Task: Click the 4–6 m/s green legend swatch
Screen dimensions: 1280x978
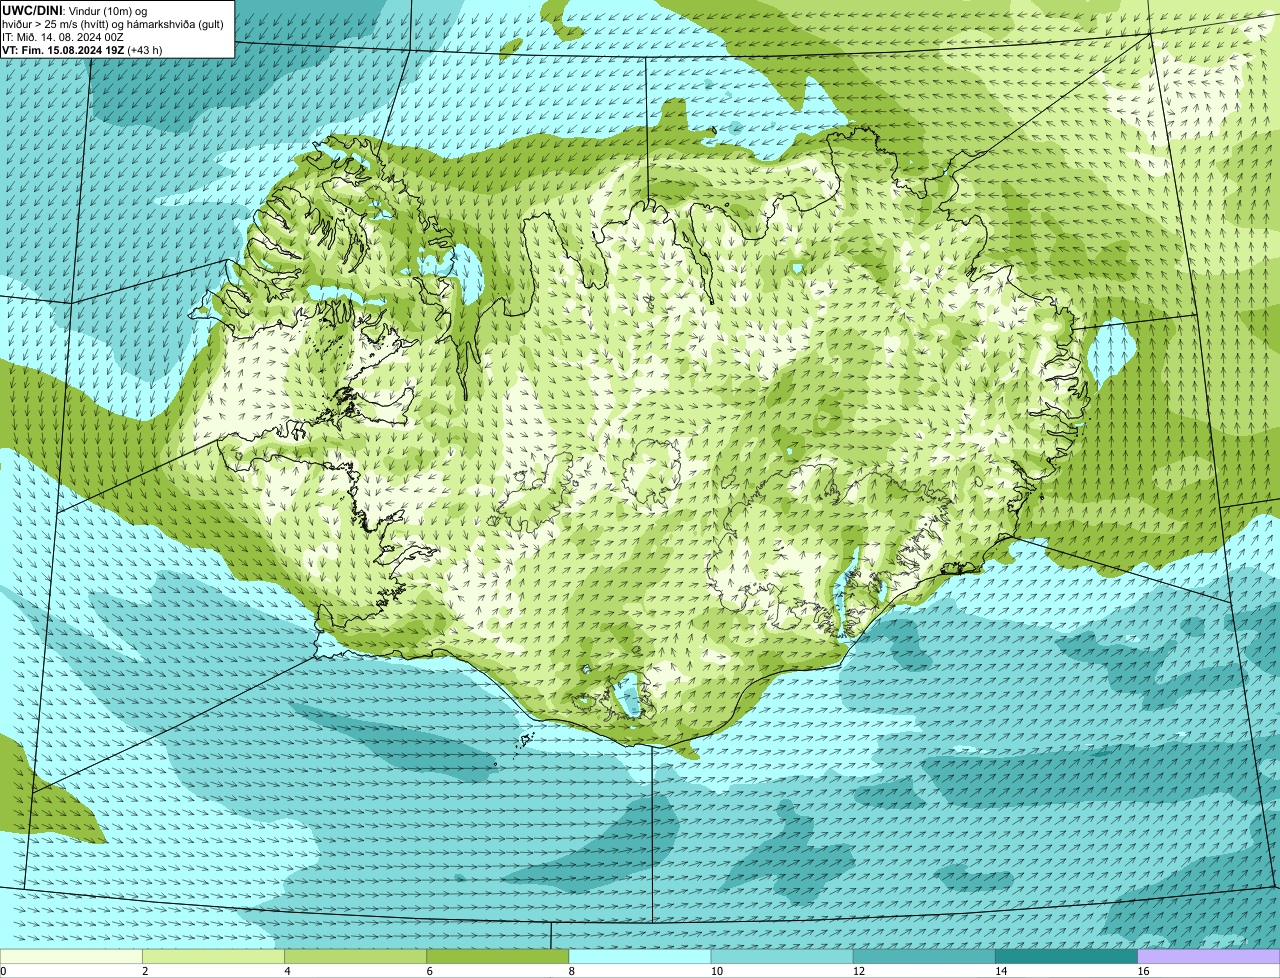Action: pos(355,956)
